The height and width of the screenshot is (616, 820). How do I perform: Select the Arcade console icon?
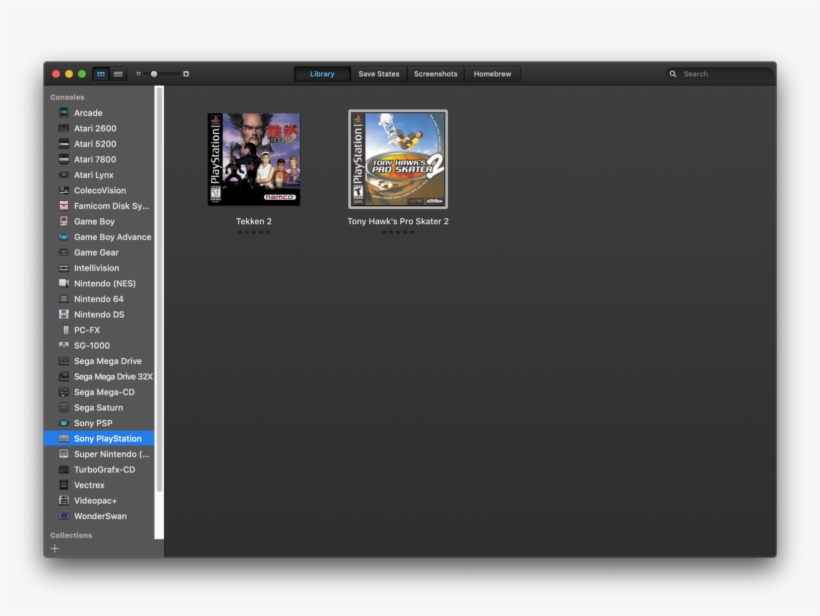coord(64,112)
